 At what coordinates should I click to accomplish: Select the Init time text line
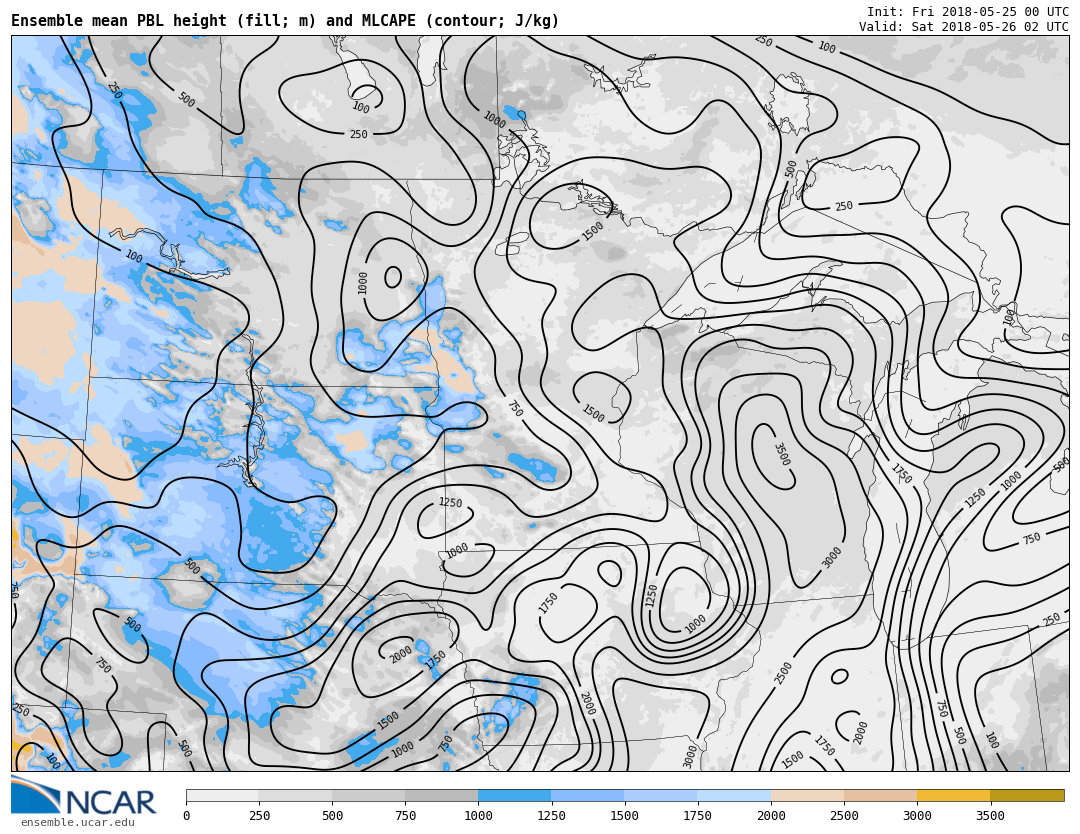coord(967,12)
